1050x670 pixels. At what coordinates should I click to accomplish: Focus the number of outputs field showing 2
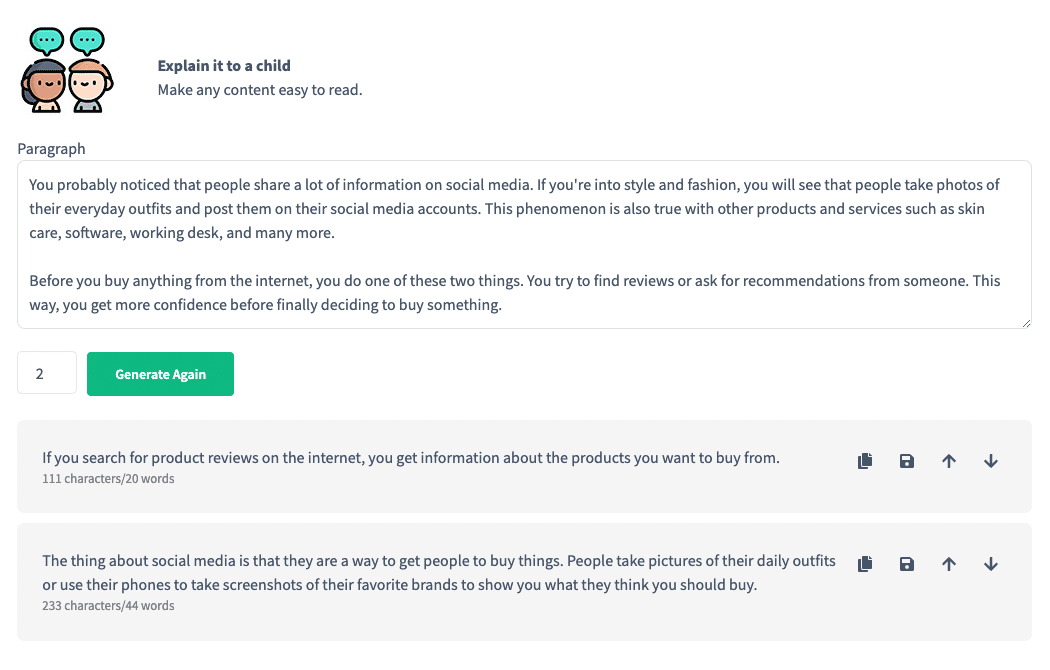pyautogui.click(x=47, y=373)
